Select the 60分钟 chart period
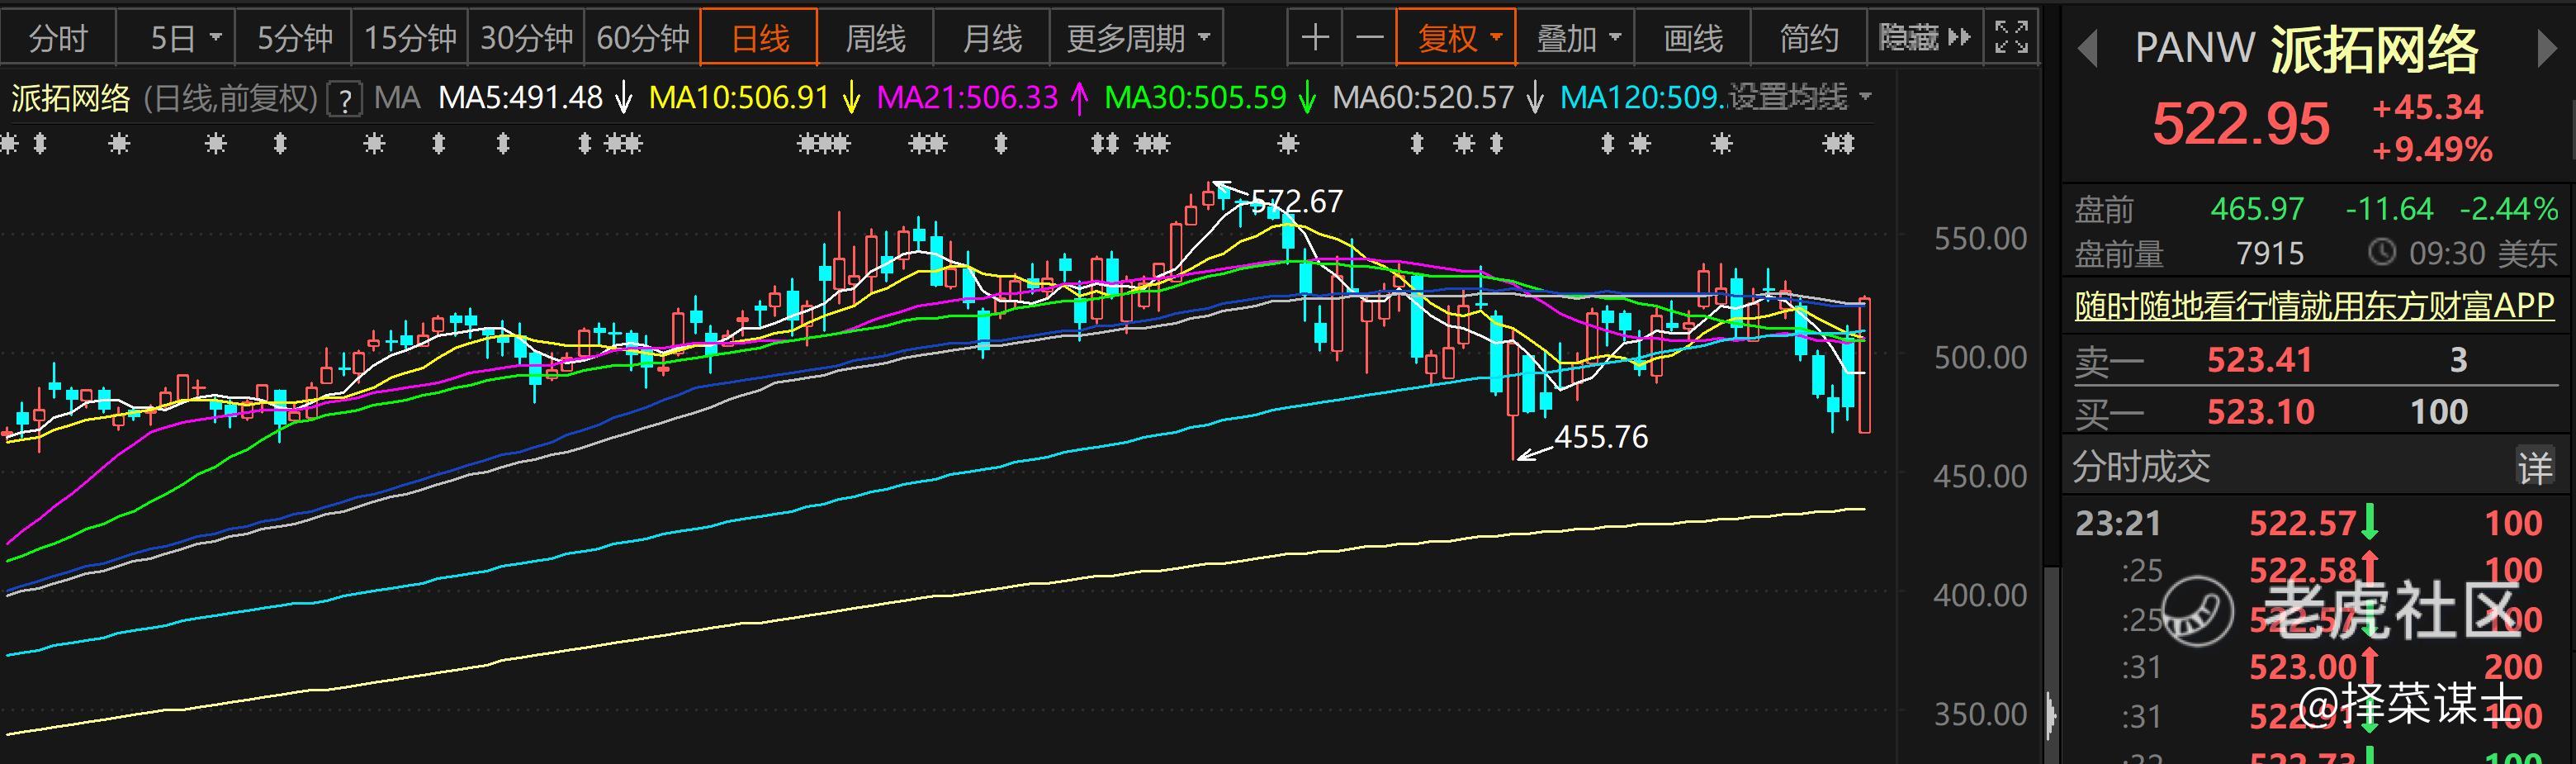 coord(643,38)
